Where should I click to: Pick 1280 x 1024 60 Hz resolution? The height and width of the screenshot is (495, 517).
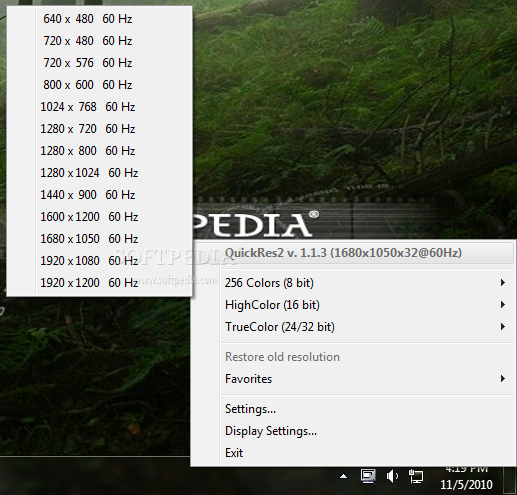pyautogui.click(x=99, y=173)
